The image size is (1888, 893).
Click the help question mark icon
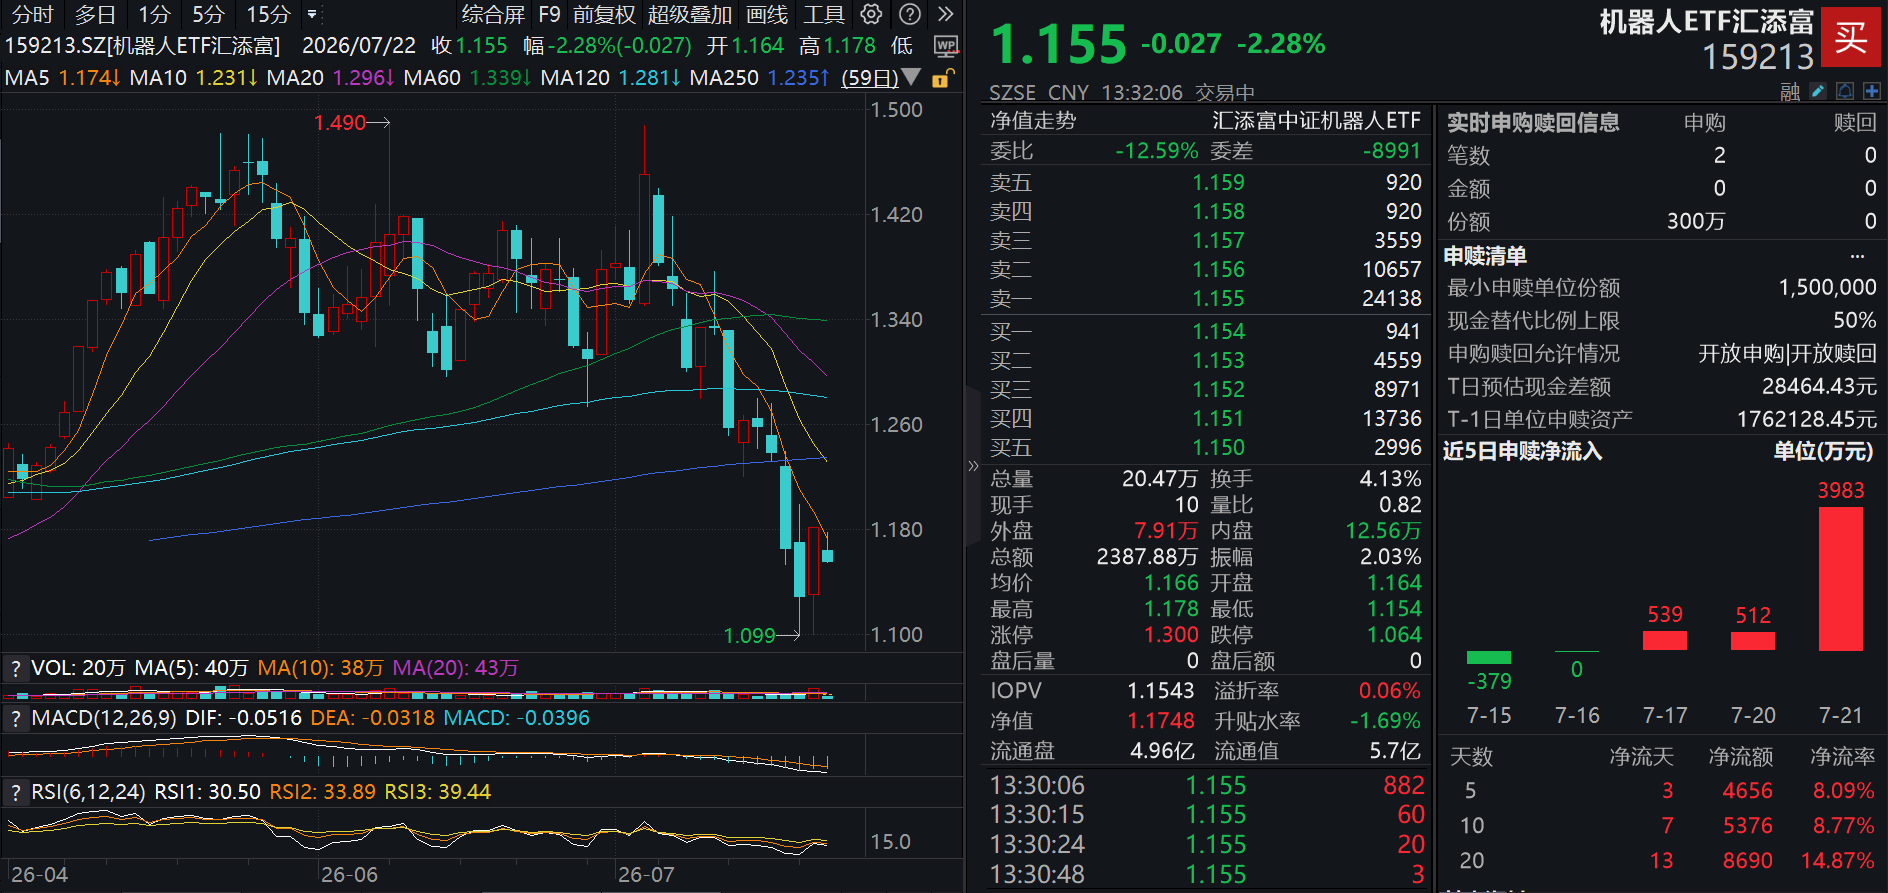click(x=909, y=14)
